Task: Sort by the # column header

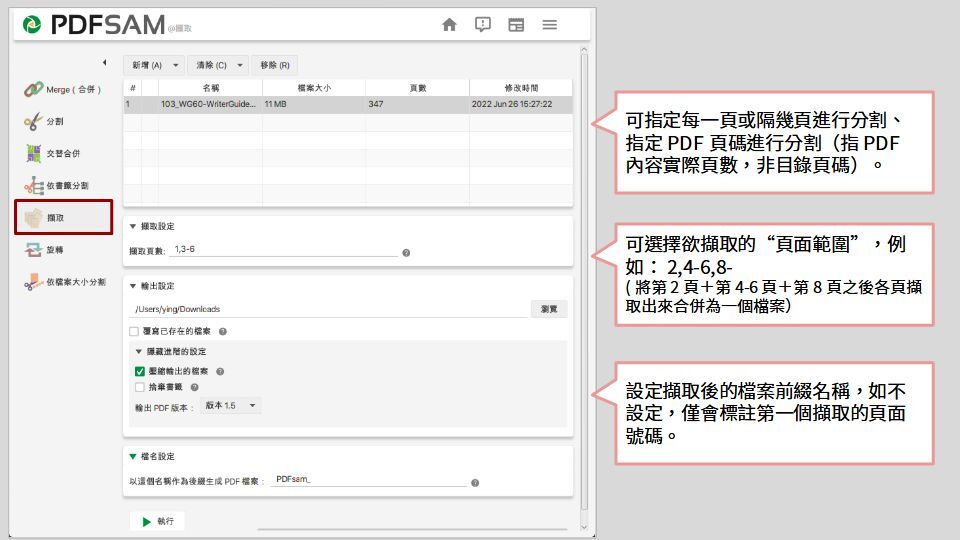Action: [132, 88]
